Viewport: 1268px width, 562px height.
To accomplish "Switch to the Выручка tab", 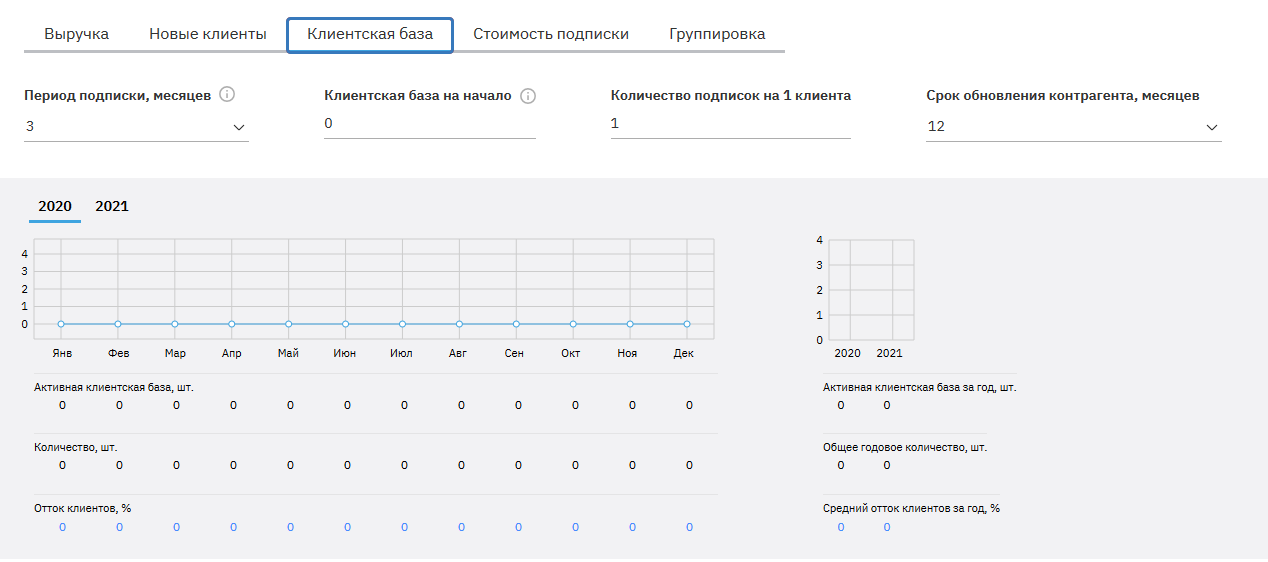I will pos(77,34).
